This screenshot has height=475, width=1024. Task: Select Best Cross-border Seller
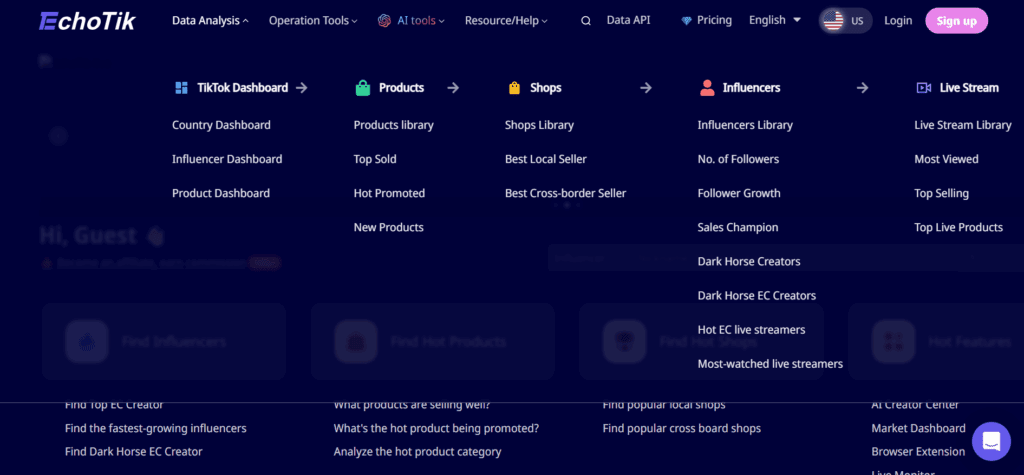pyautogui.click(x=566, y=193)
